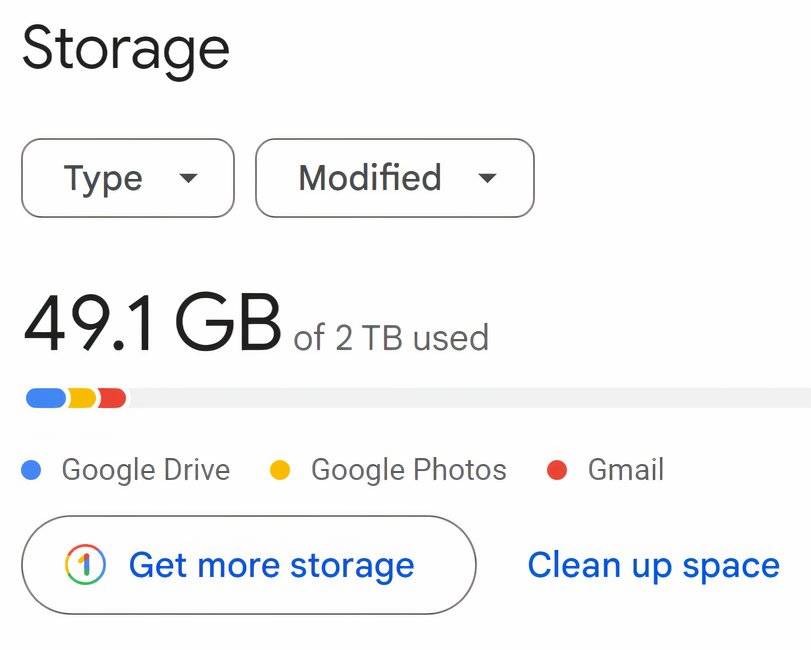Click the Storage page heading

tap(126, 48)
